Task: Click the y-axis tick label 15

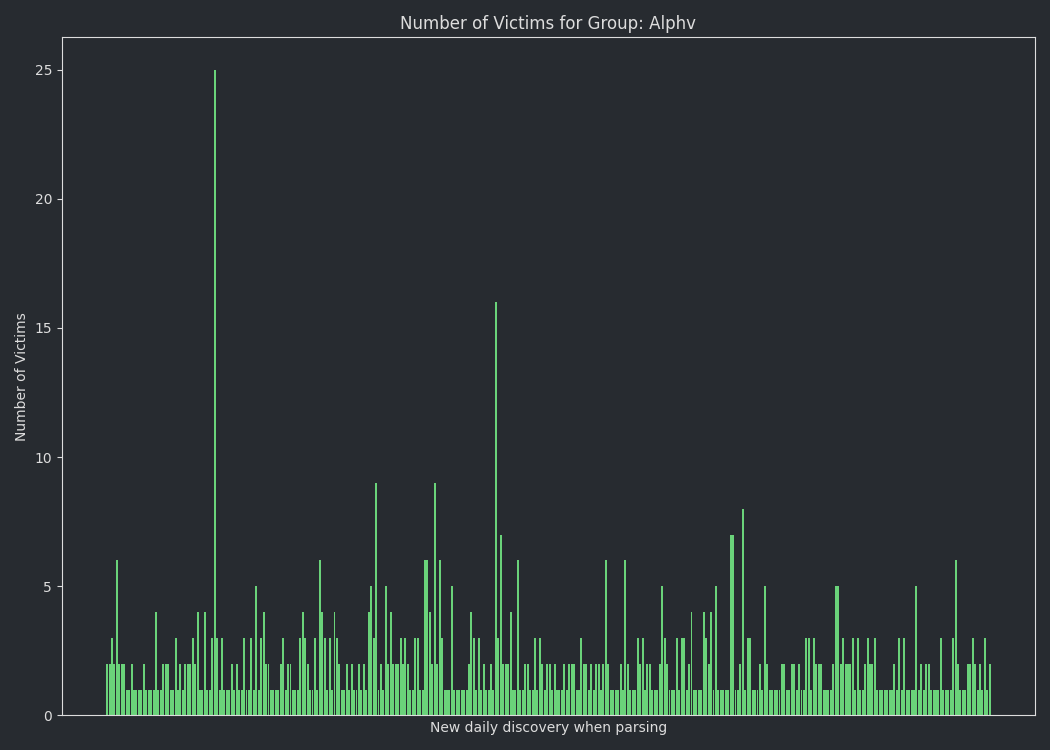Action: coord(44,329)
